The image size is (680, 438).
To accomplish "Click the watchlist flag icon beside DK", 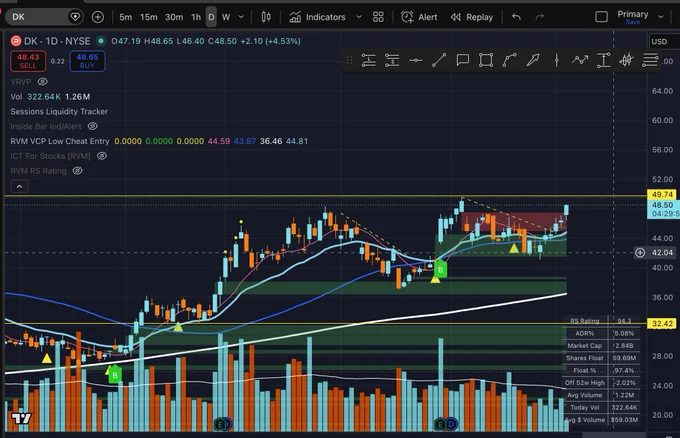I will [75, 17].
